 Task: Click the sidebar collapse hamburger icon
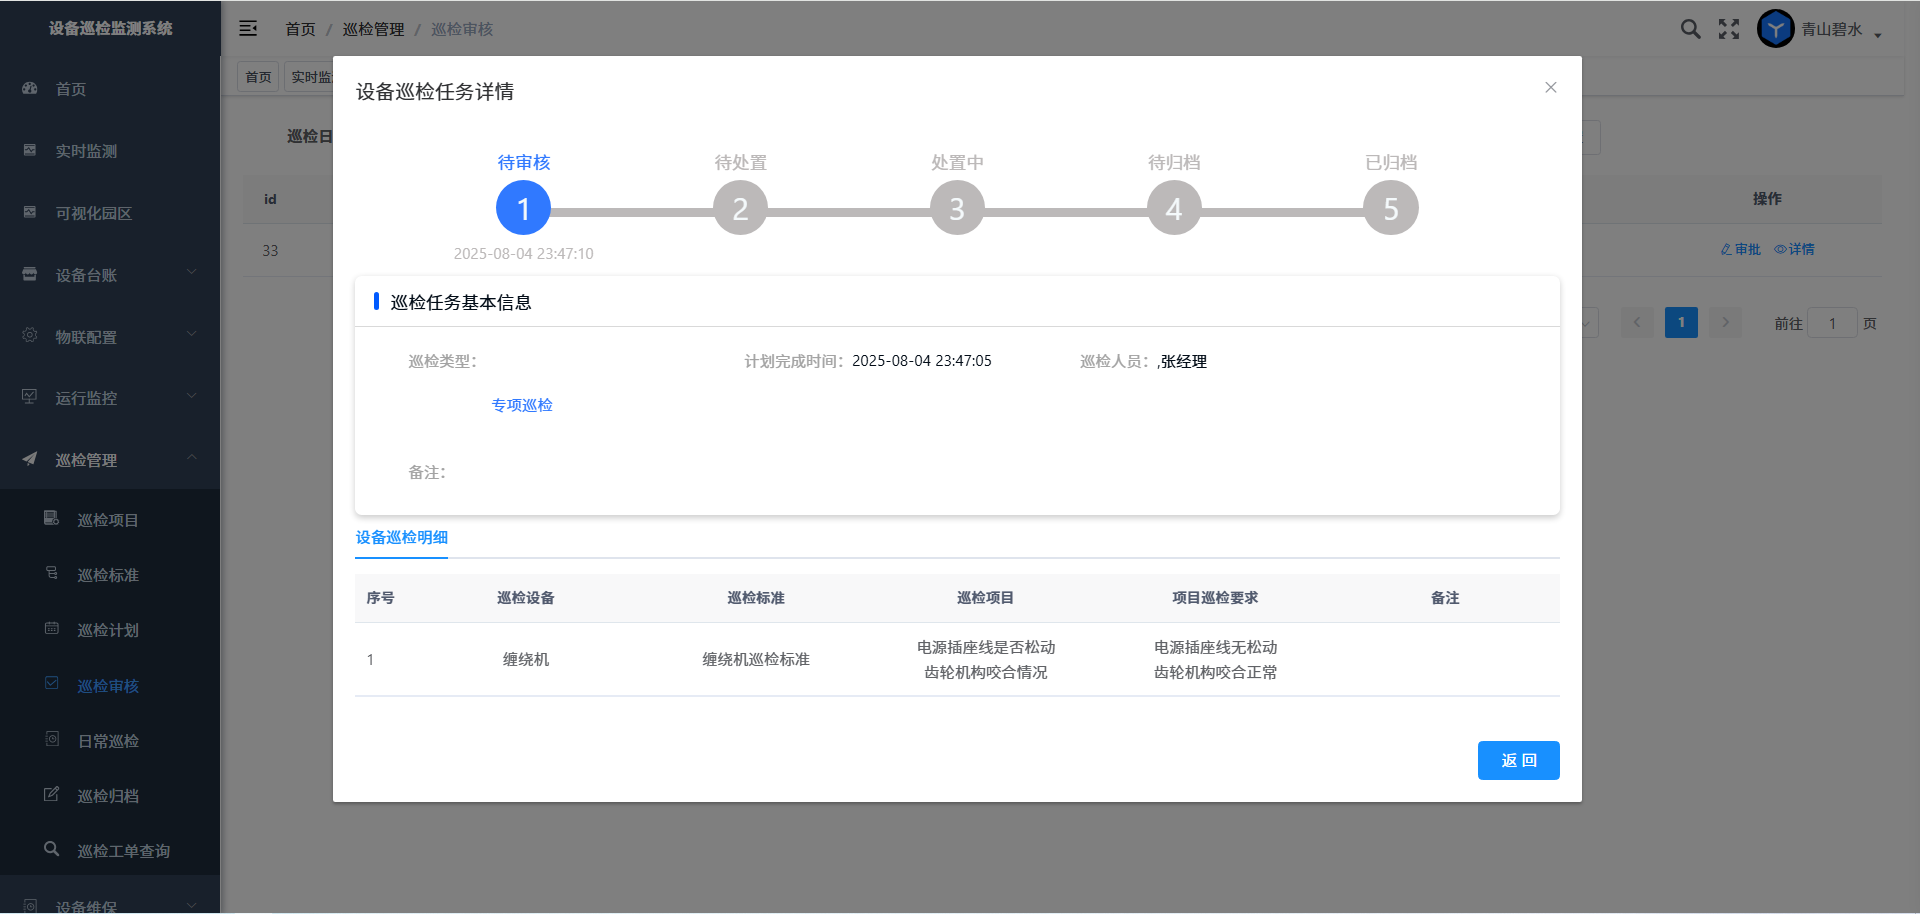pos(248,29)
